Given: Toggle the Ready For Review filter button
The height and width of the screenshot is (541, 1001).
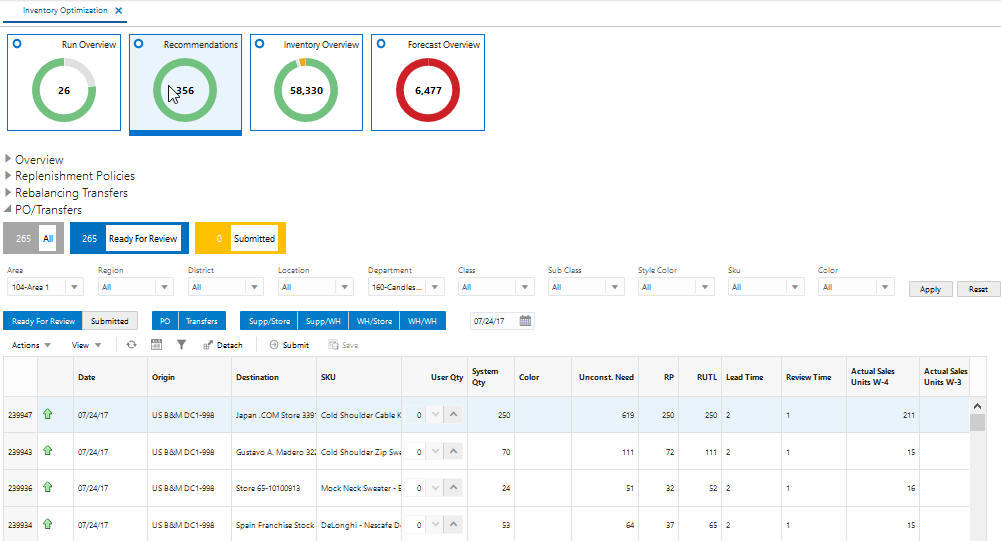Looking at the screenshot, I should click(x=43, y=321).
